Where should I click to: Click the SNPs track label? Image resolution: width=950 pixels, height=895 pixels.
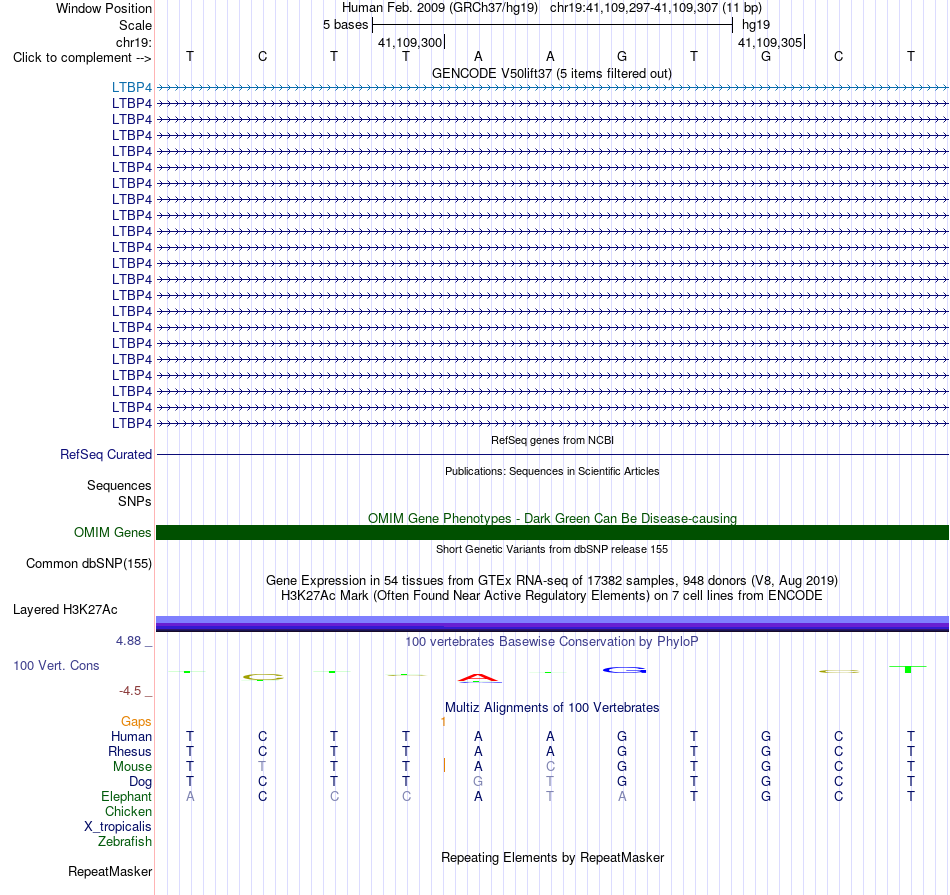click(135, 501)
